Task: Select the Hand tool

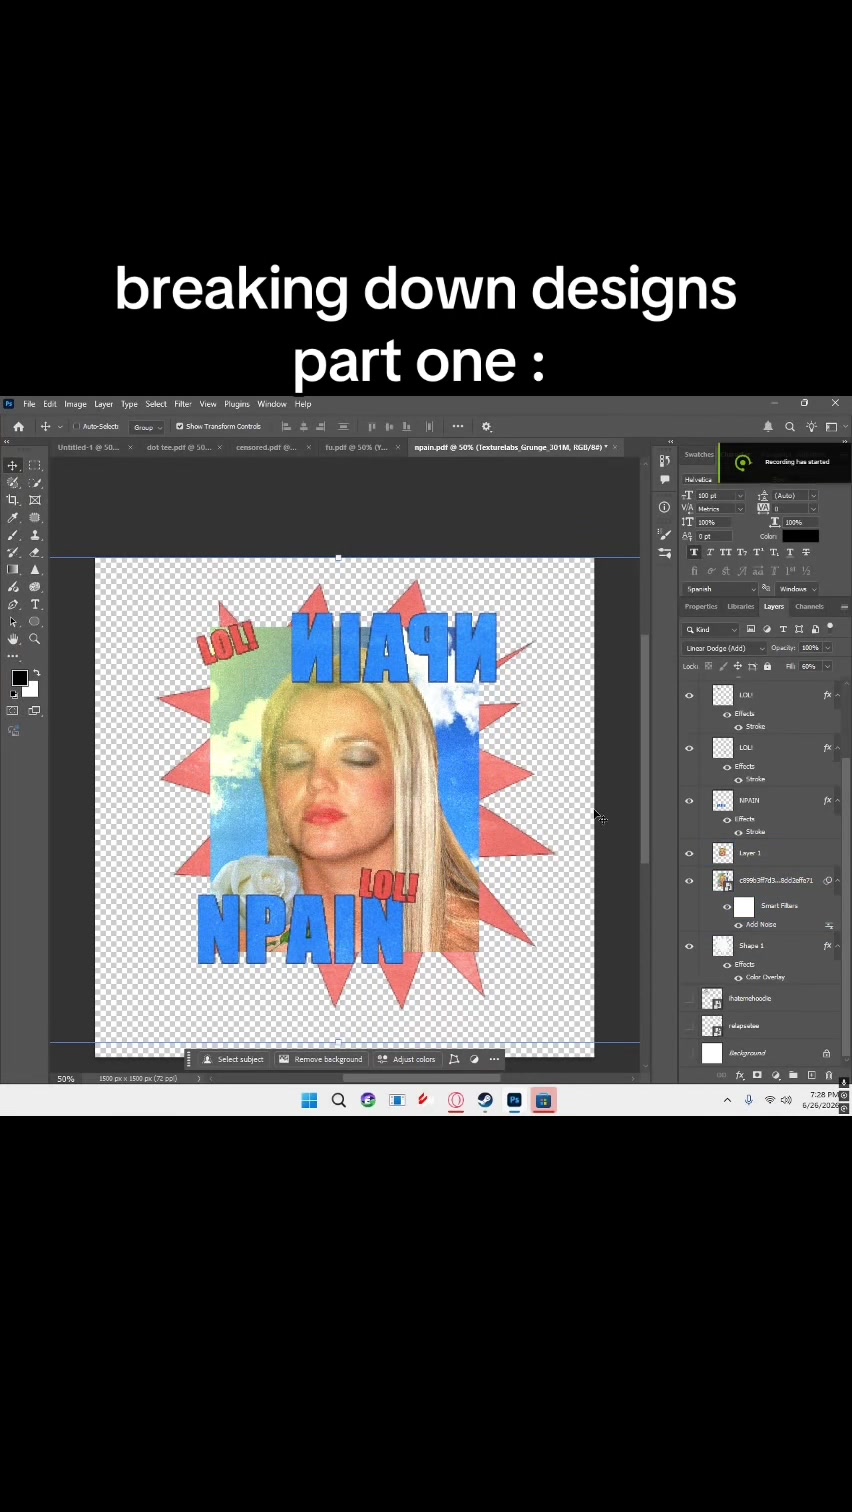Action: [x=13, y=639]
